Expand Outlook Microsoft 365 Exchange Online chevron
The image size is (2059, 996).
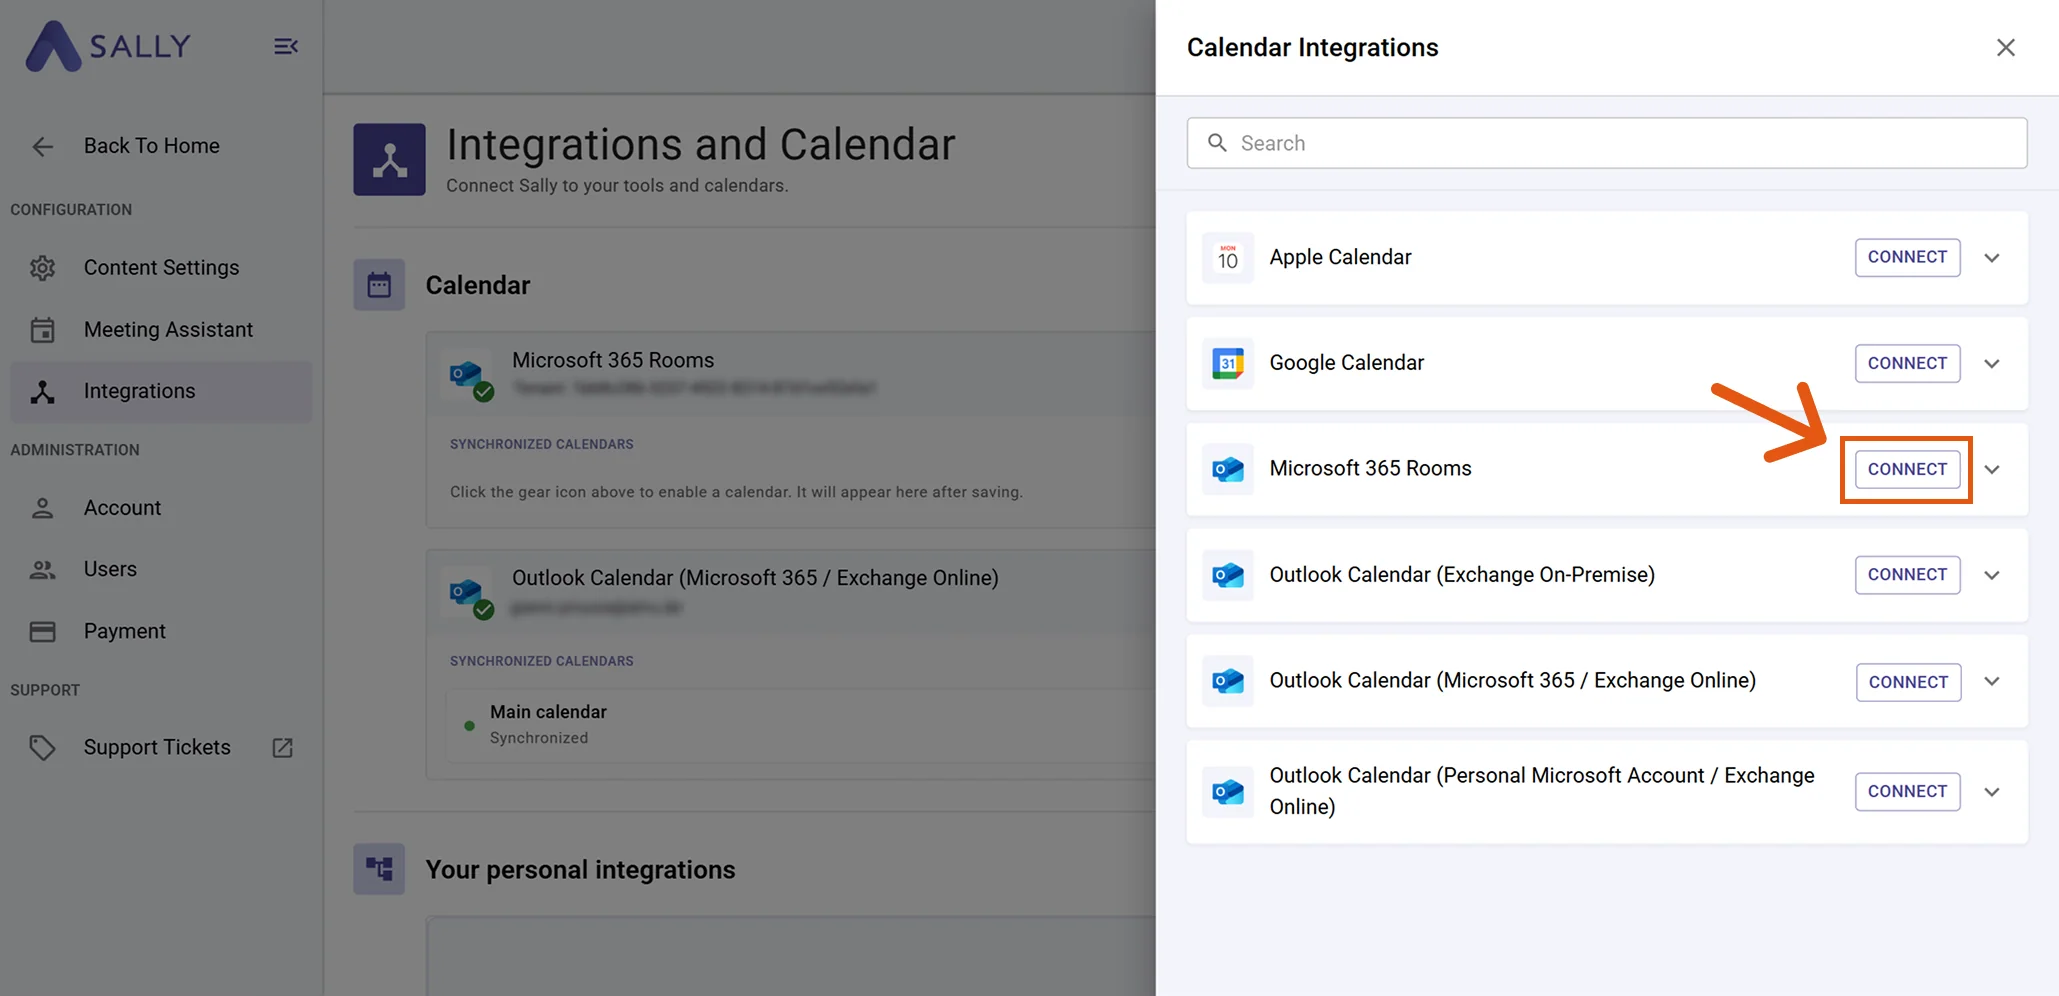click(x=1992, y=682)
